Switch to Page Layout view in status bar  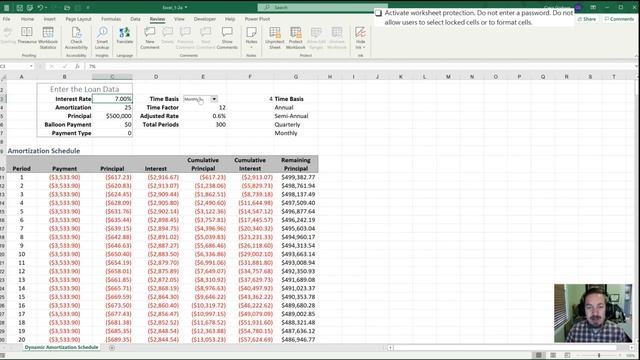553,355
